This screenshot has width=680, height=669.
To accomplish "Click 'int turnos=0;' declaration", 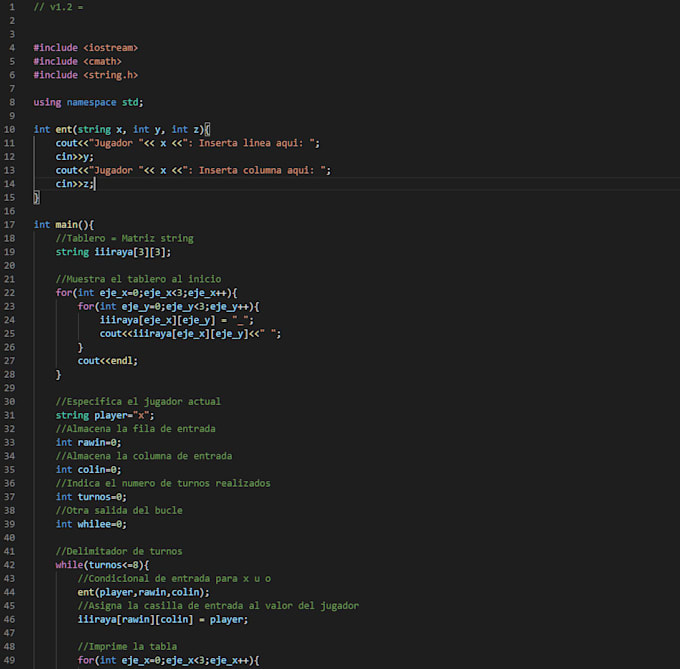I will pyautogui.click(x=91, y=497).
